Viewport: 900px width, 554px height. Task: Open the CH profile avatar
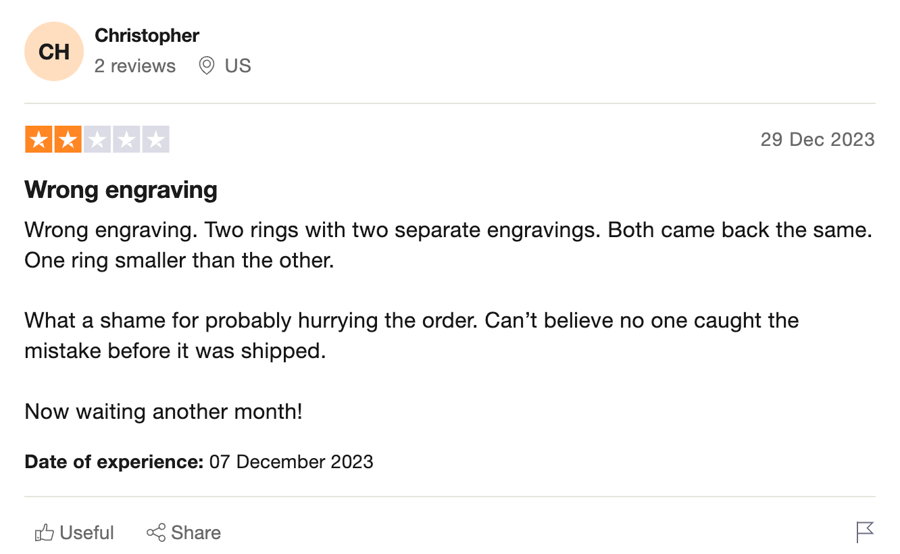pos(54,52)
